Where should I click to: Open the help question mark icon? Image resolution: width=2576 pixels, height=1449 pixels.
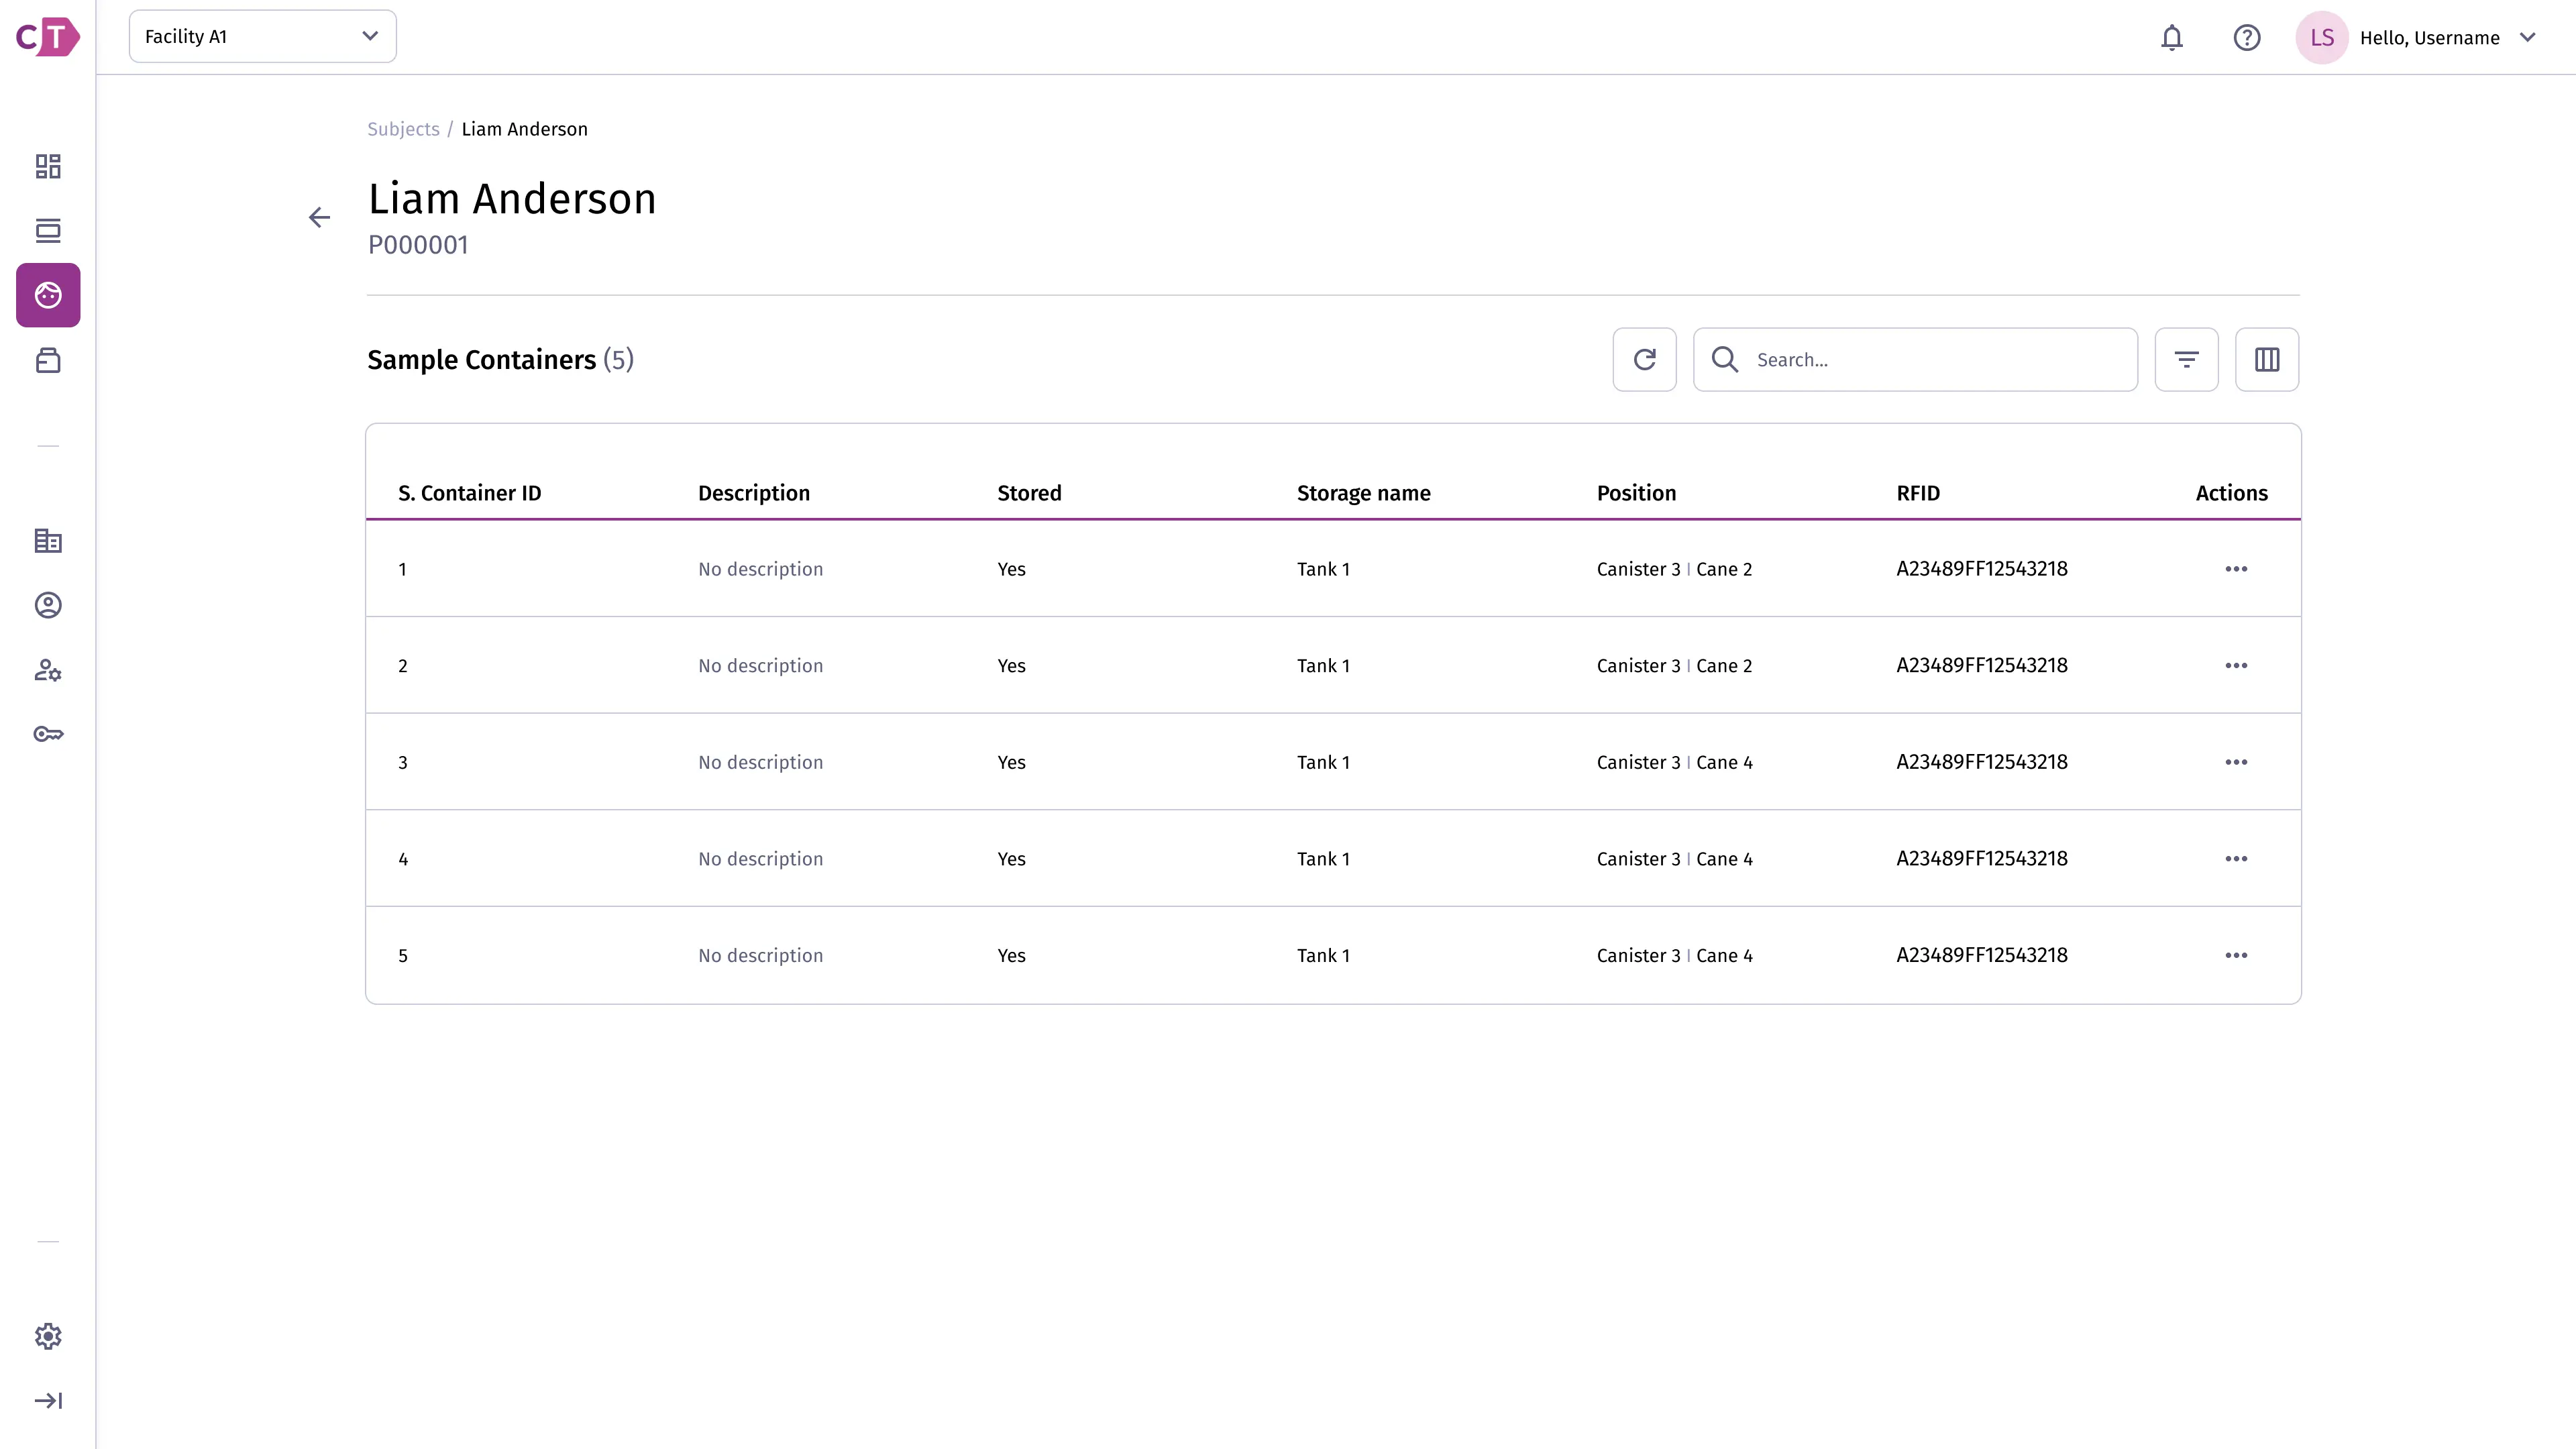tap(2246, 38)
